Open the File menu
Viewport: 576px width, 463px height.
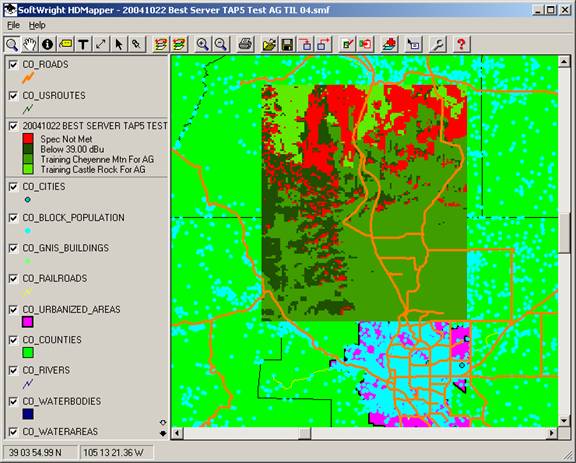[14, 25]
